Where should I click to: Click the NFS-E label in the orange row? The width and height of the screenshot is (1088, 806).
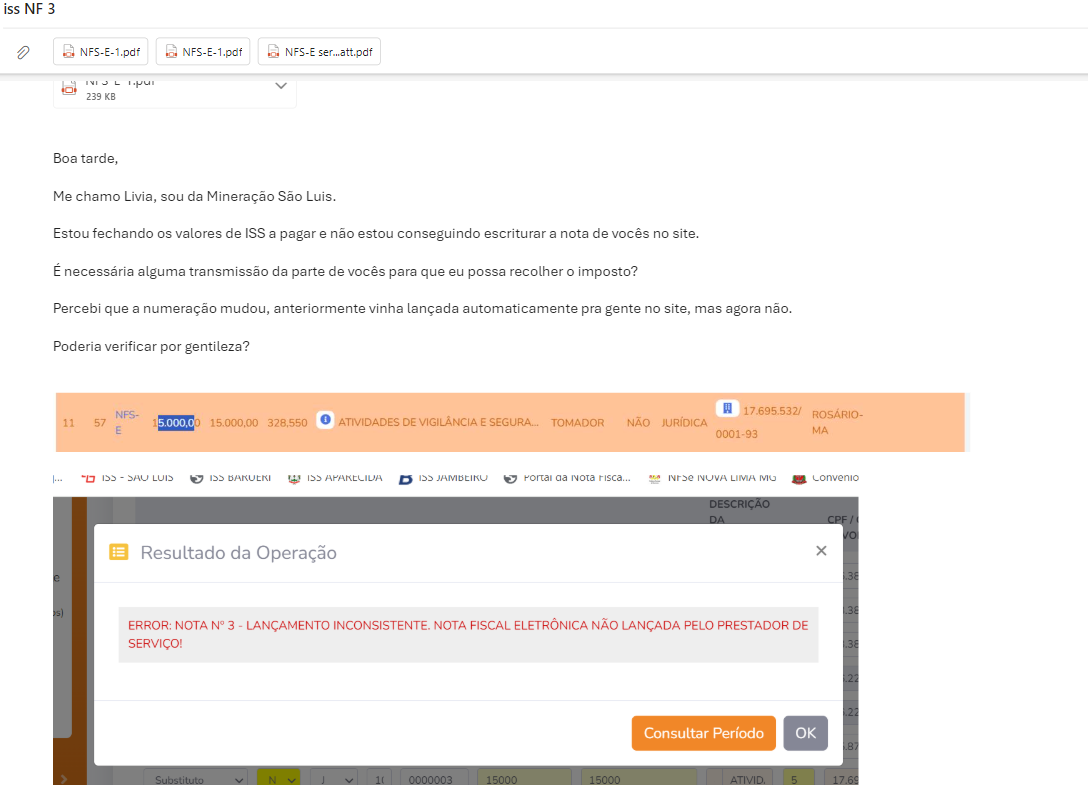pos(127,422)
